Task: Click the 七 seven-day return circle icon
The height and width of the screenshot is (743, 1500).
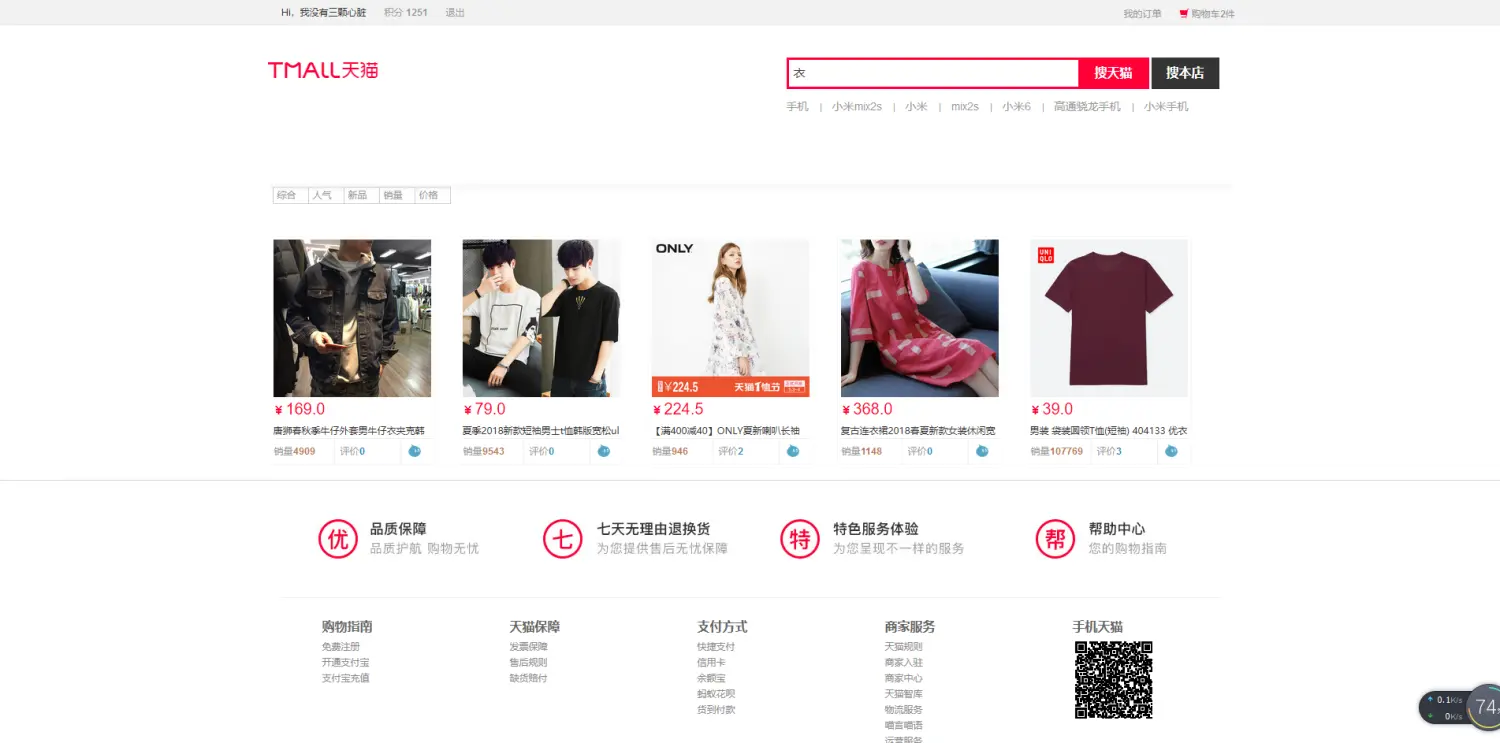Action: click(x=563, y=539)
